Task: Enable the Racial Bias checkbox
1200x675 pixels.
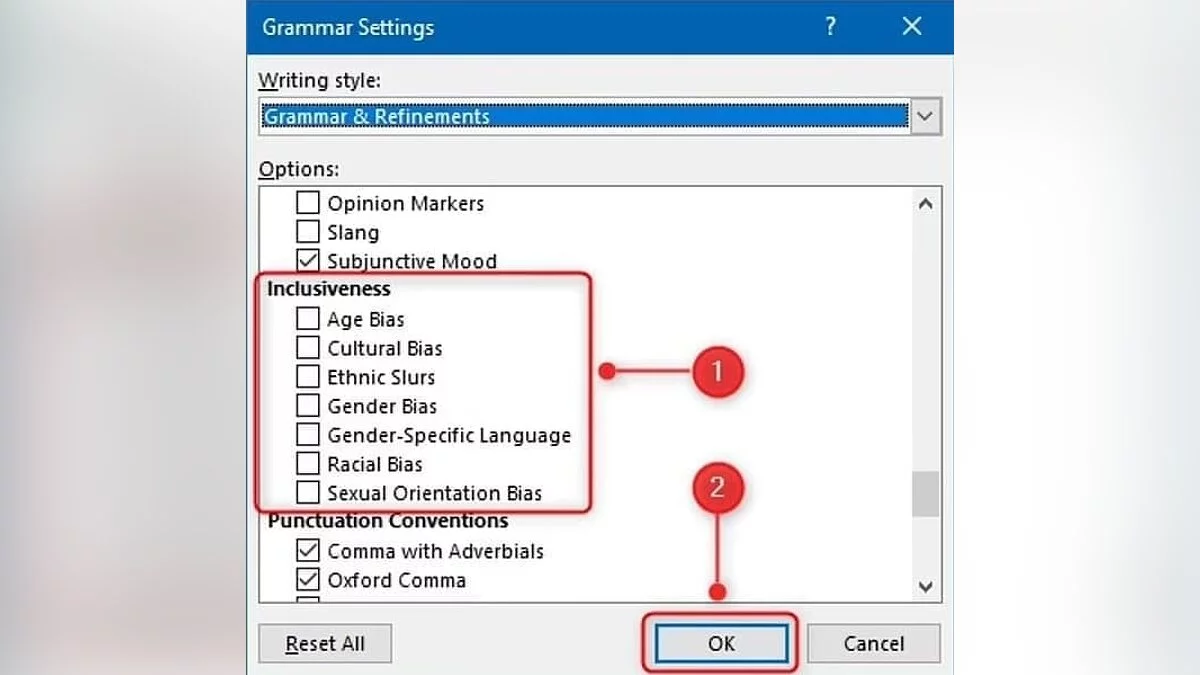Action: click(x=308, y=464)
